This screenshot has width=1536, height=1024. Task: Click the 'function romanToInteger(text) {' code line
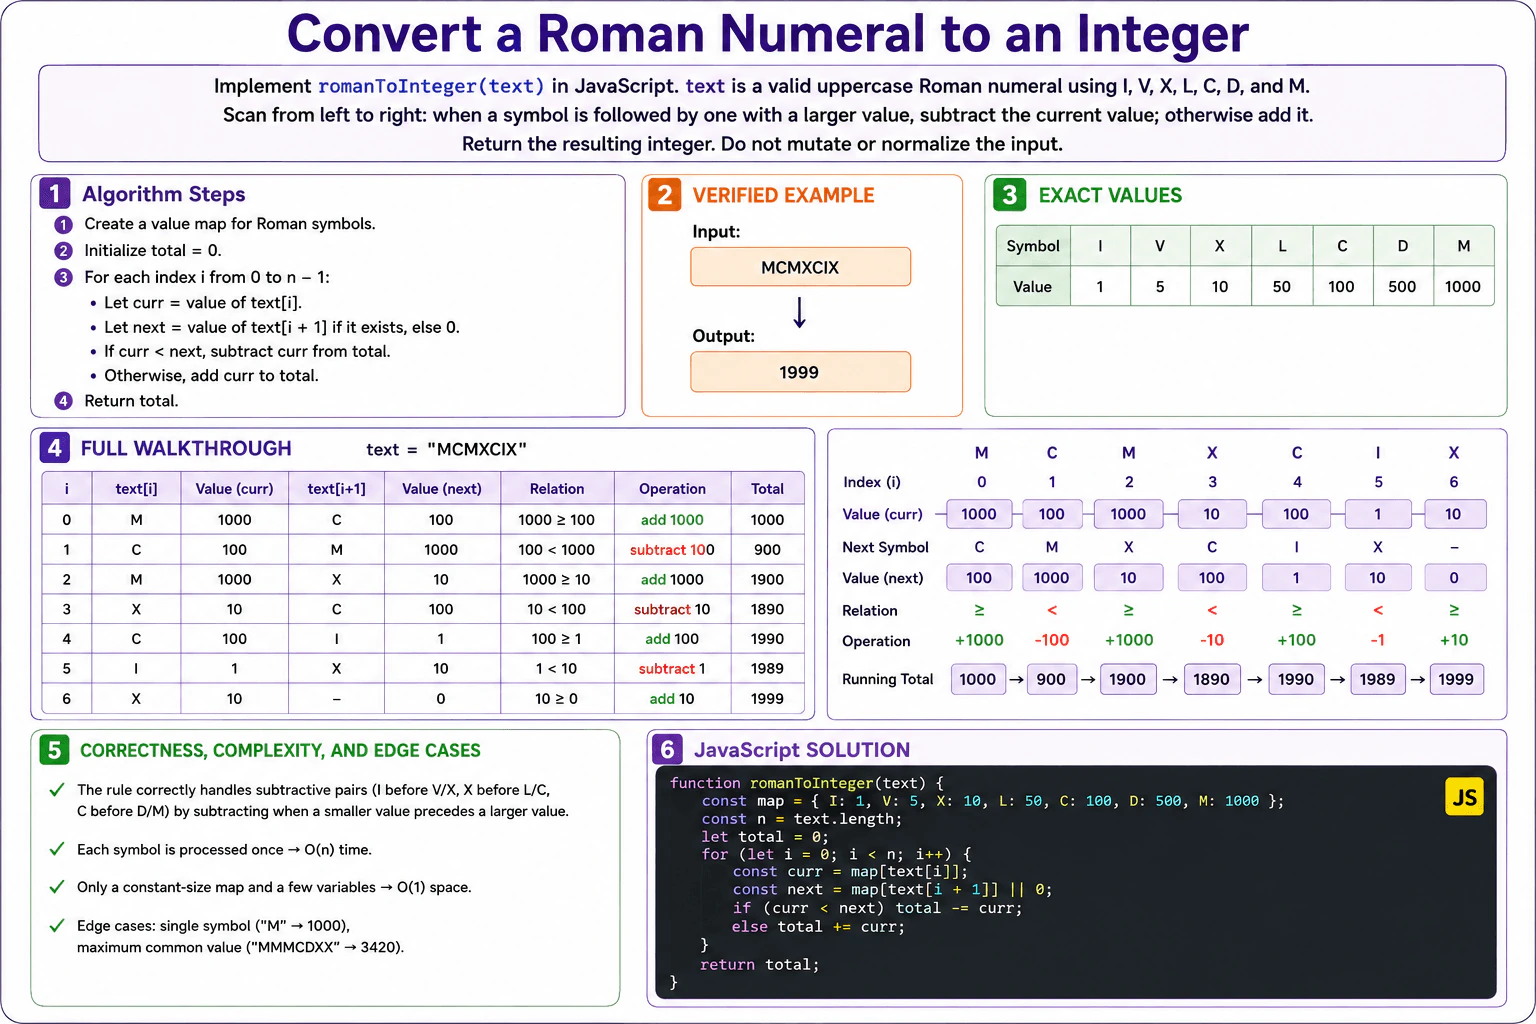[x=807, y=783]
